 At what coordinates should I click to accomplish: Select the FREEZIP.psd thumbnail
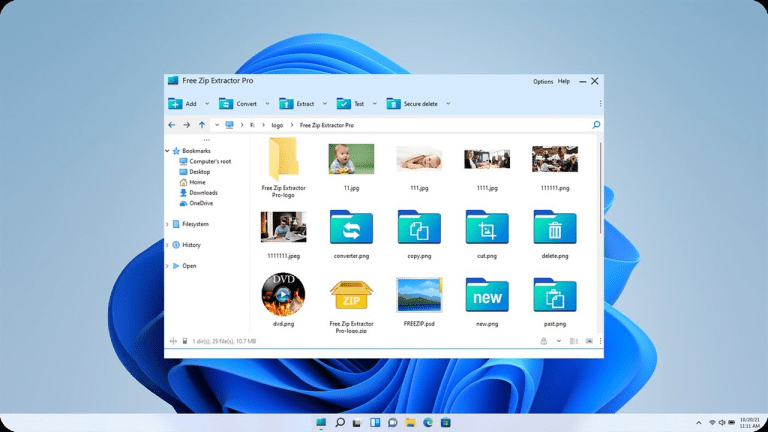click(x=419, y=295)
